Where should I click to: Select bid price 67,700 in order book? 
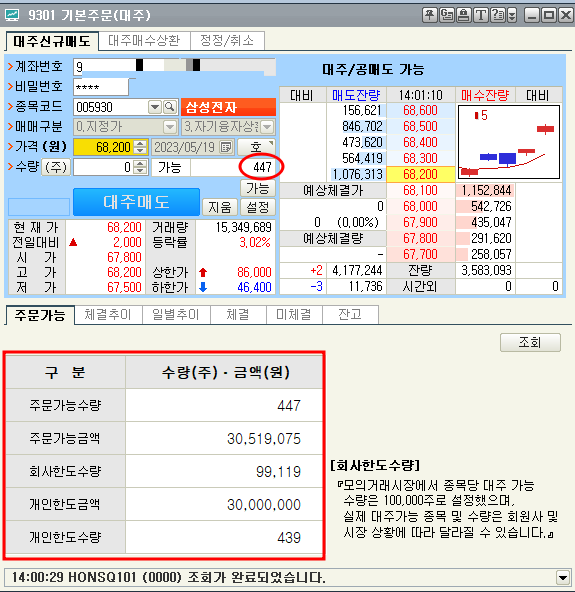421,254
